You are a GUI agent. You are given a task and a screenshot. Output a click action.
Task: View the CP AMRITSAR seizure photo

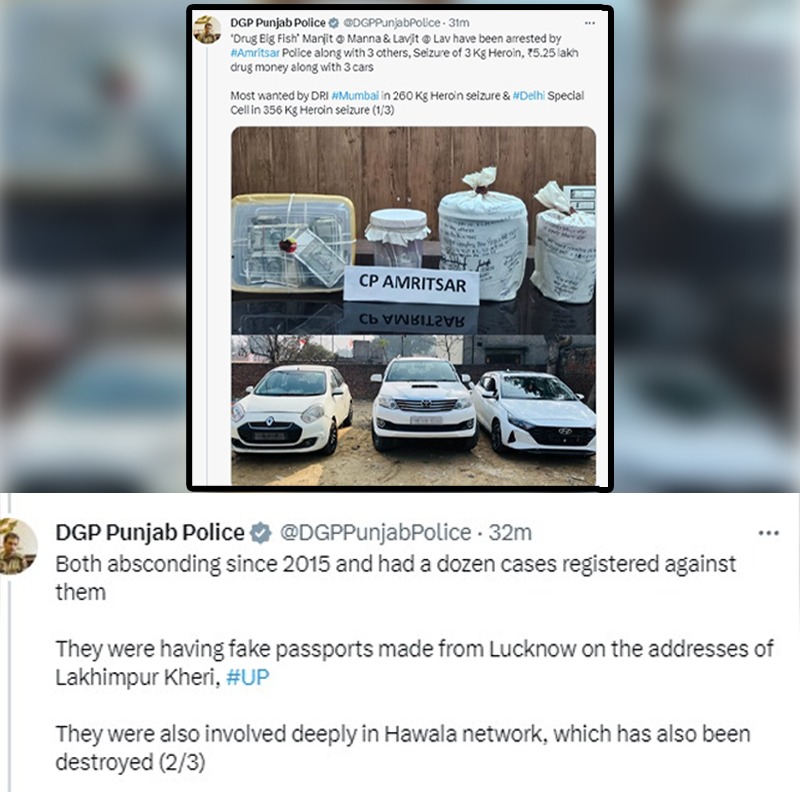413,231
